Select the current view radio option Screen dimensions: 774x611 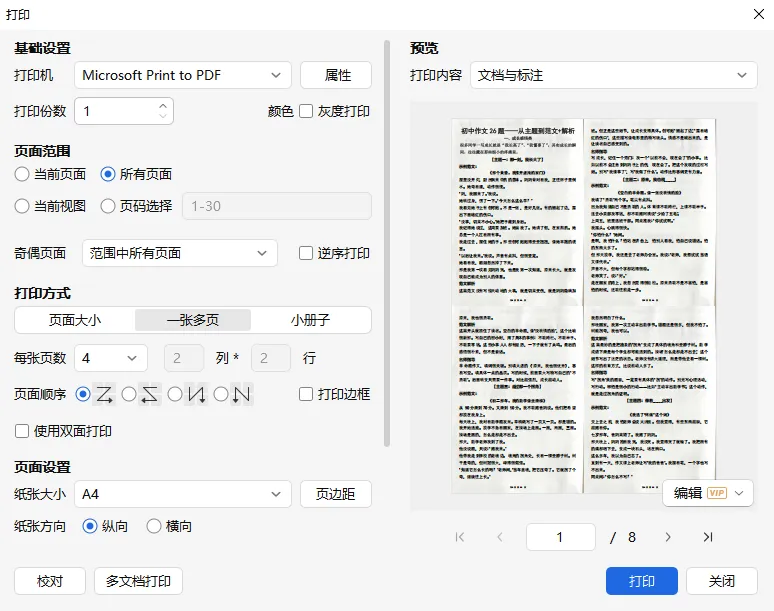point(22,206)
